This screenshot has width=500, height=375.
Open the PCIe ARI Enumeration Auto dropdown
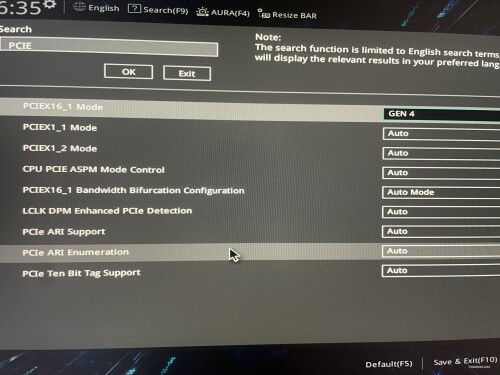point(441,251)
